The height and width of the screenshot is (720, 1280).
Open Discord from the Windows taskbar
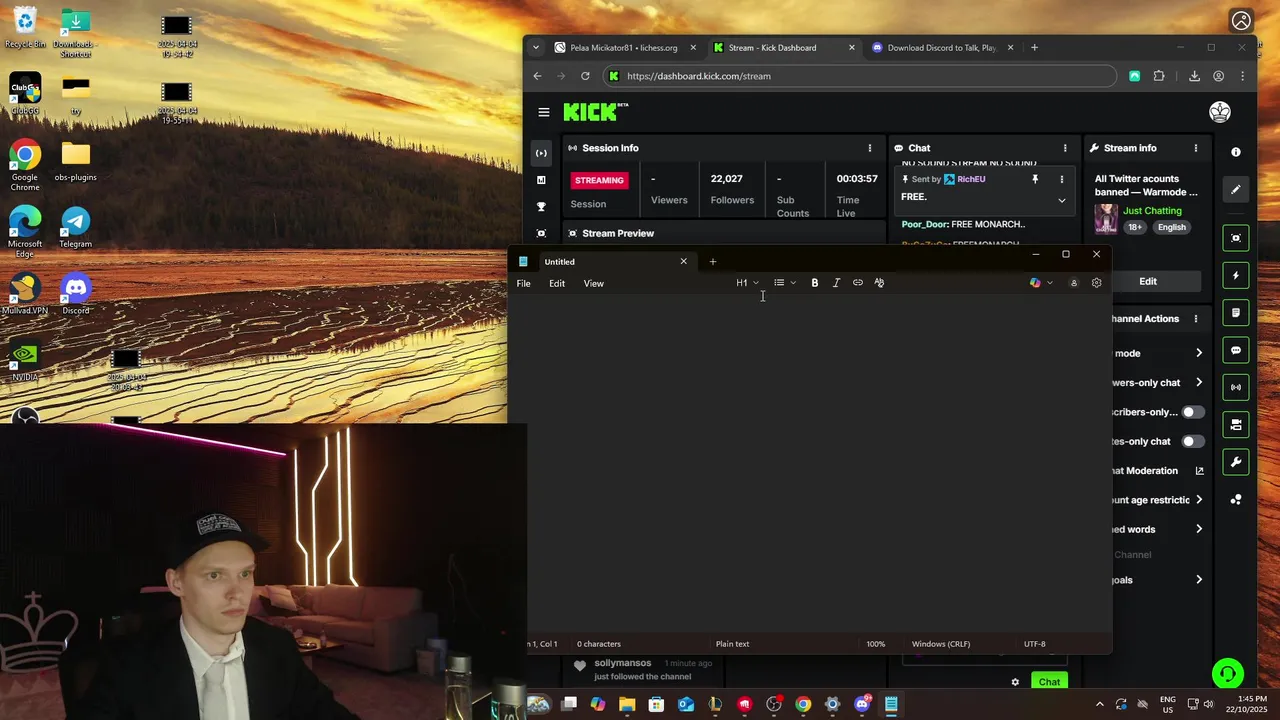(x=862, y=704)
